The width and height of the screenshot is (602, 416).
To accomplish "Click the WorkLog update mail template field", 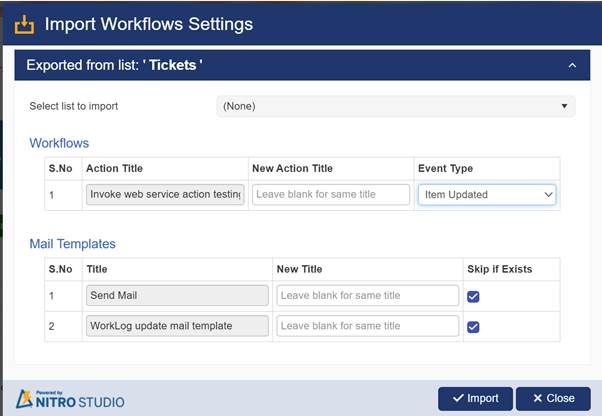I will coord(177,326).
